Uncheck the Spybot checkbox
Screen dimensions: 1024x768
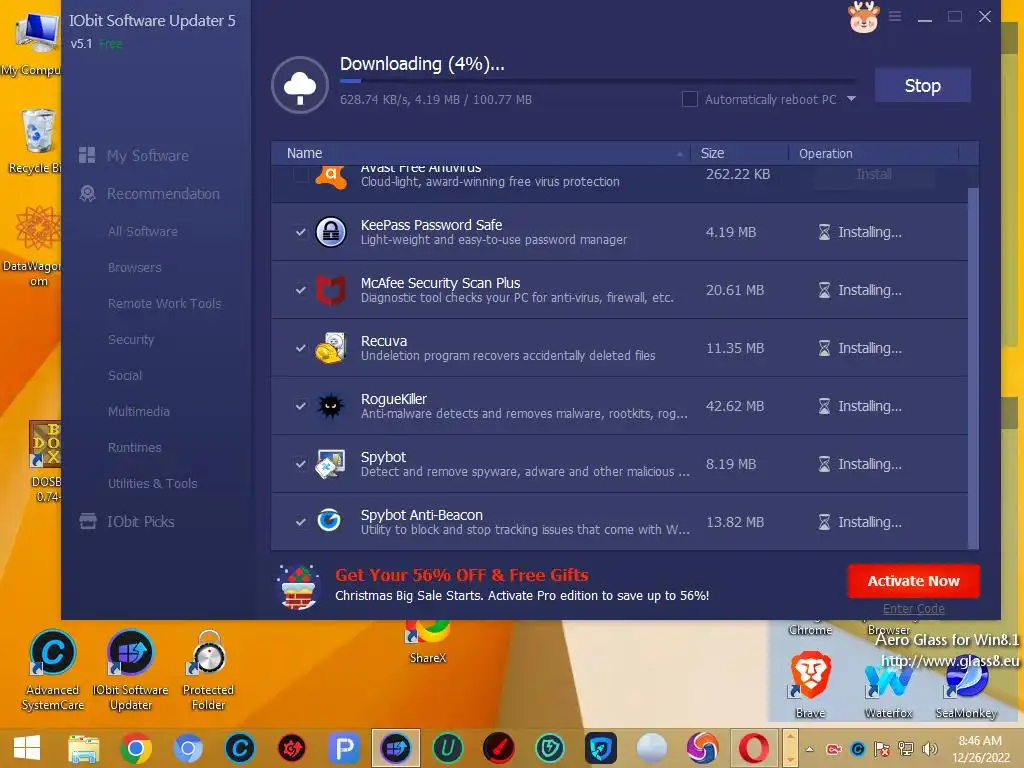300,464
